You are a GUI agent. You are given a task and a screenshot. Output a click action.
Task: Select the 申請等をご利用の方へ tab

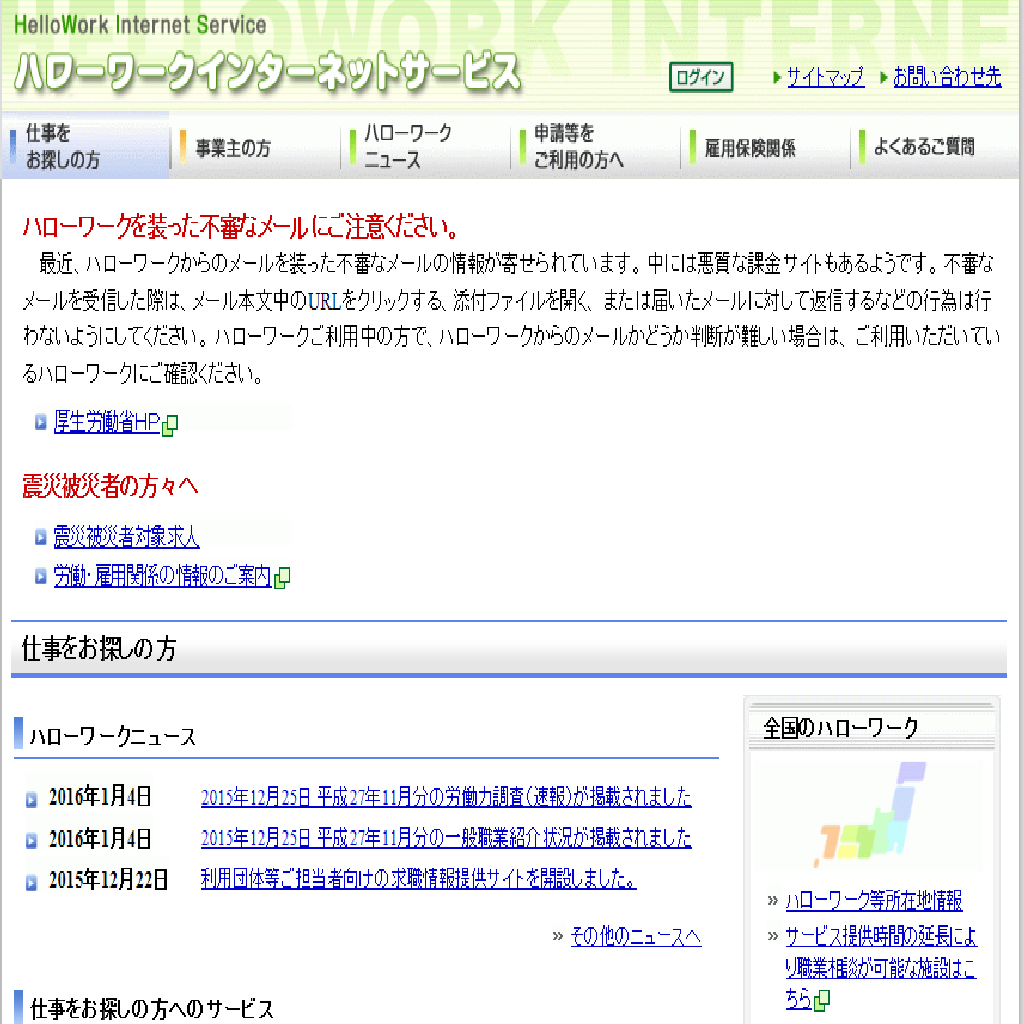pos(595,147)
